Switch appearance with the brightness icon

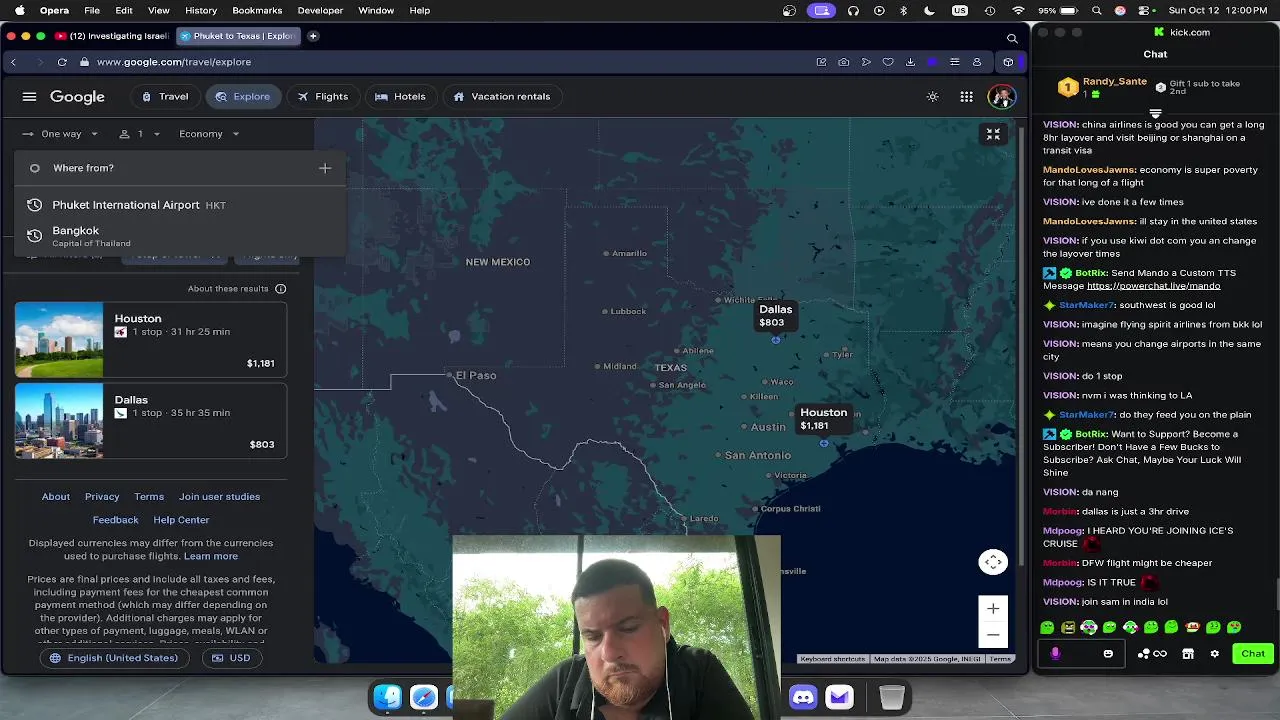tap(933, 97)
